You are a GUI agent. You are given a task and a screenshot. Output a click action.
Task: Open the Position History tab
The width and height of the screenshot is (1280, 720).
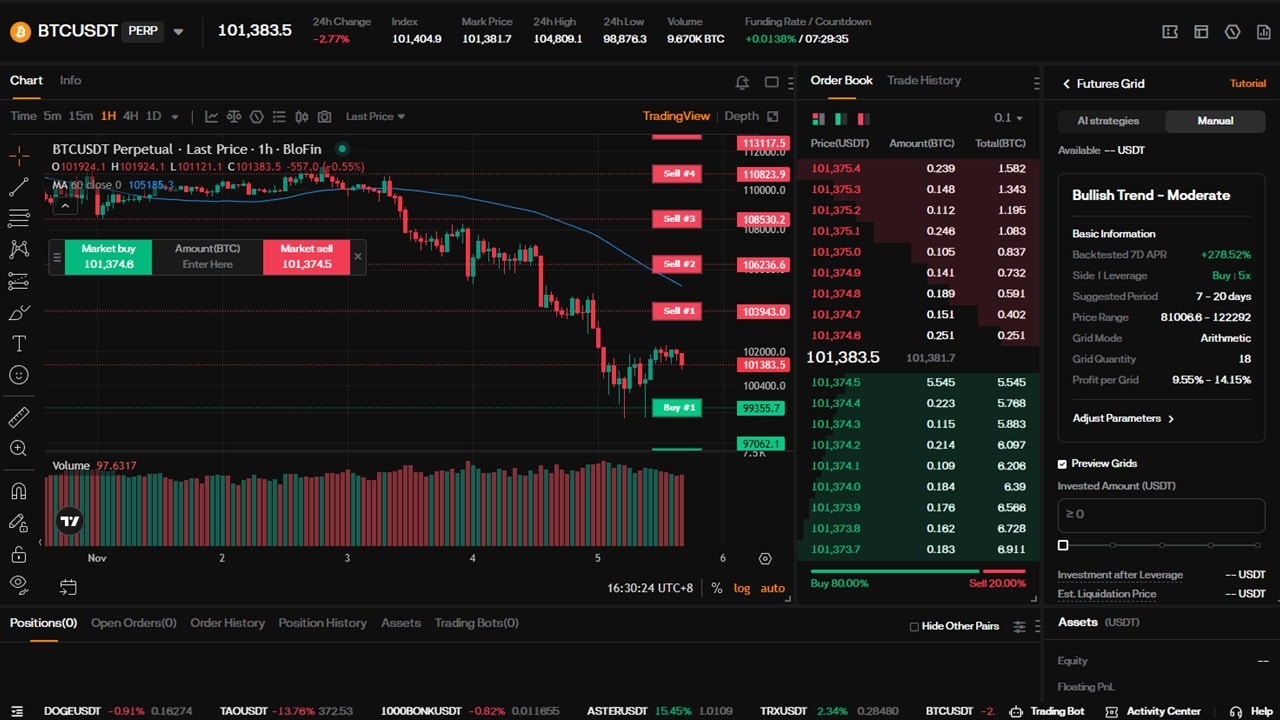(x=322, y=623)
